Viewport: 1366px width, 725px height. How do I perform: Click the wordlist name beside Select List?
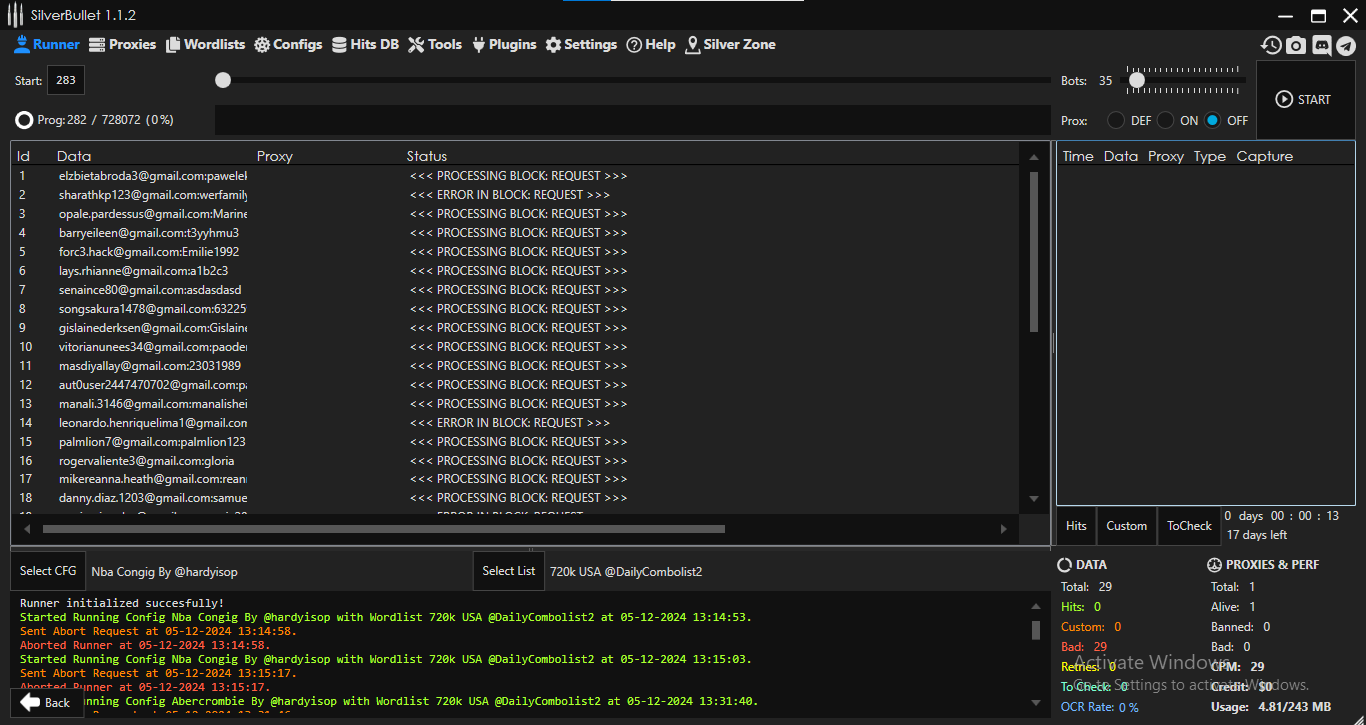(626, 572)
